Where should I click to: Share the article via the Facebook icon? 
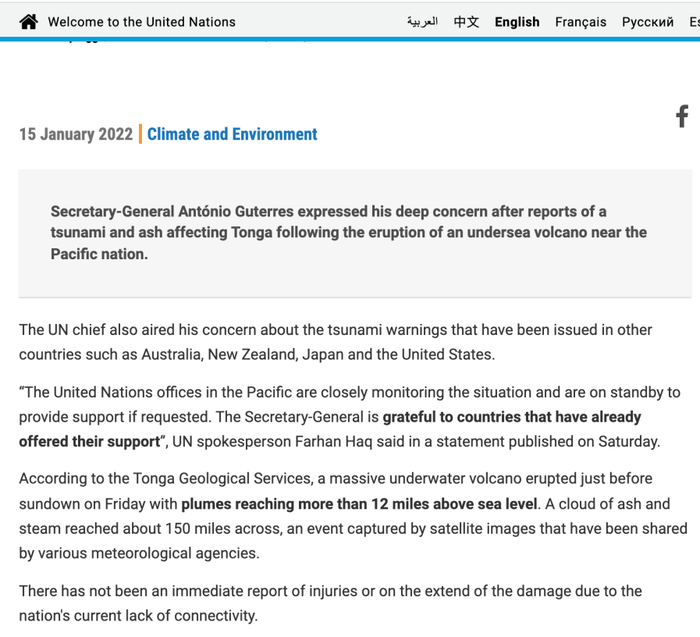point(682,117)
